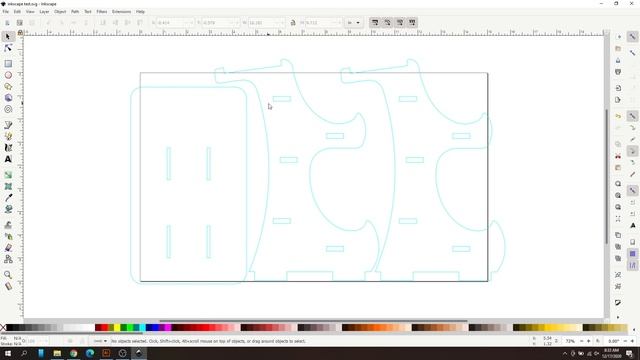The image size is (640, 360).
Task: Select the Measure tool
Action: pos(8,286)
